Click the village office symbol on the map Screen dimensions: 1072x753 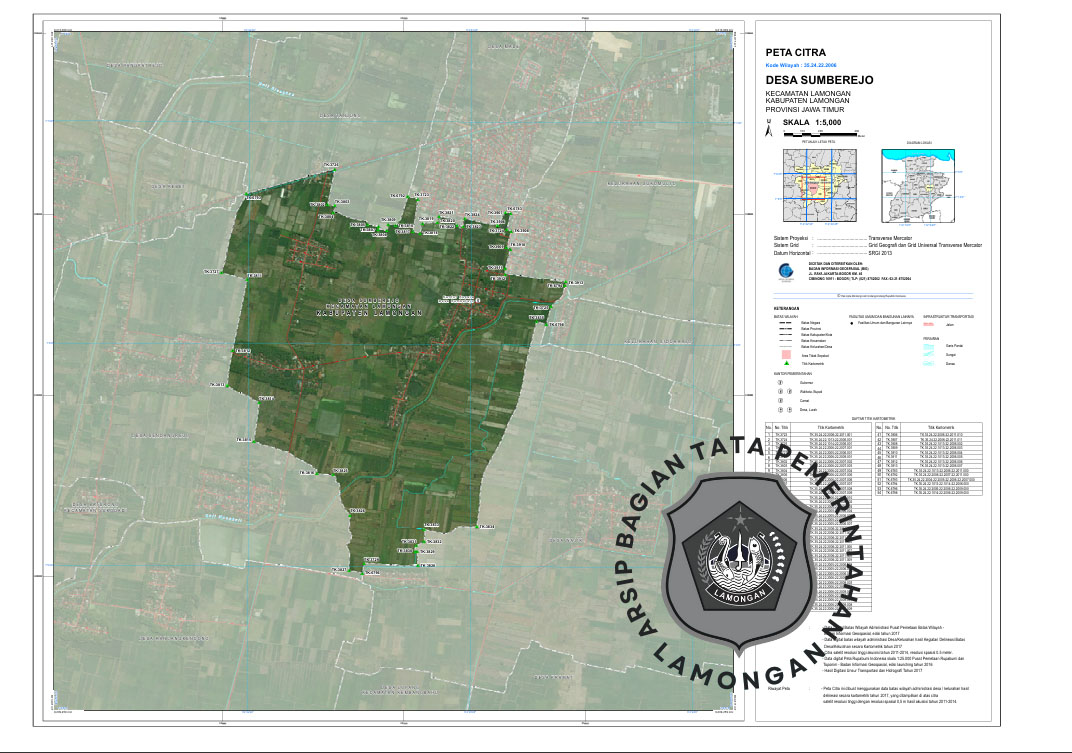[x=478, y=298]
